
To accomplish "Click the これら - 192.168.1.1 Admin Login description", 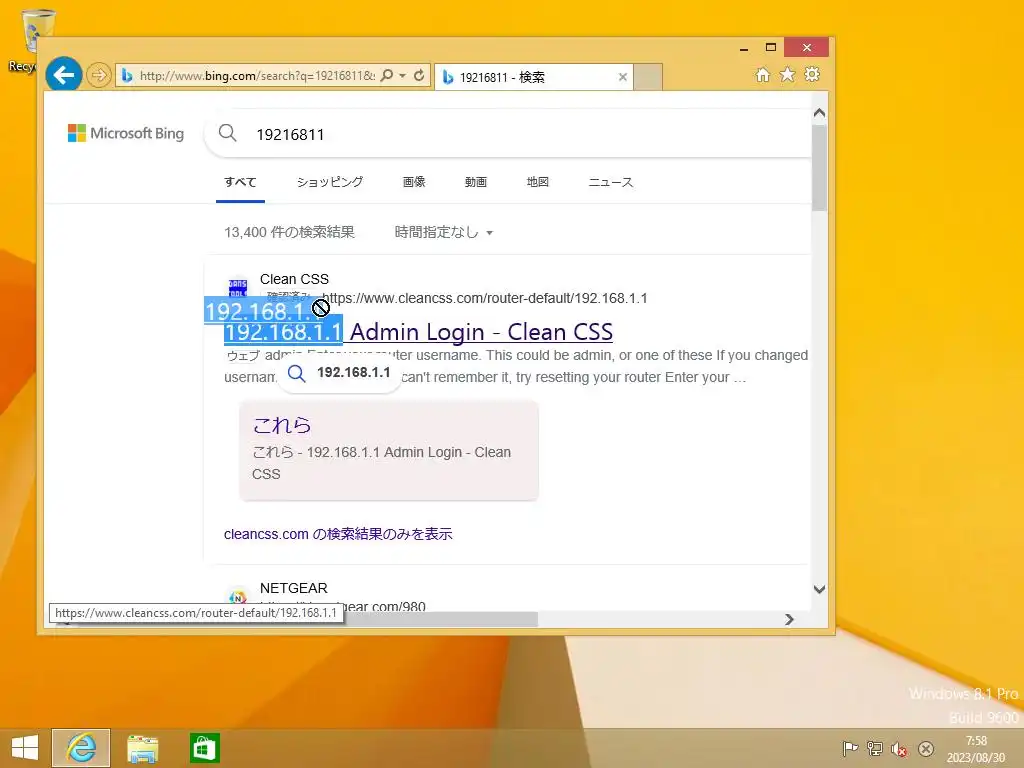I will click(381, 463).
